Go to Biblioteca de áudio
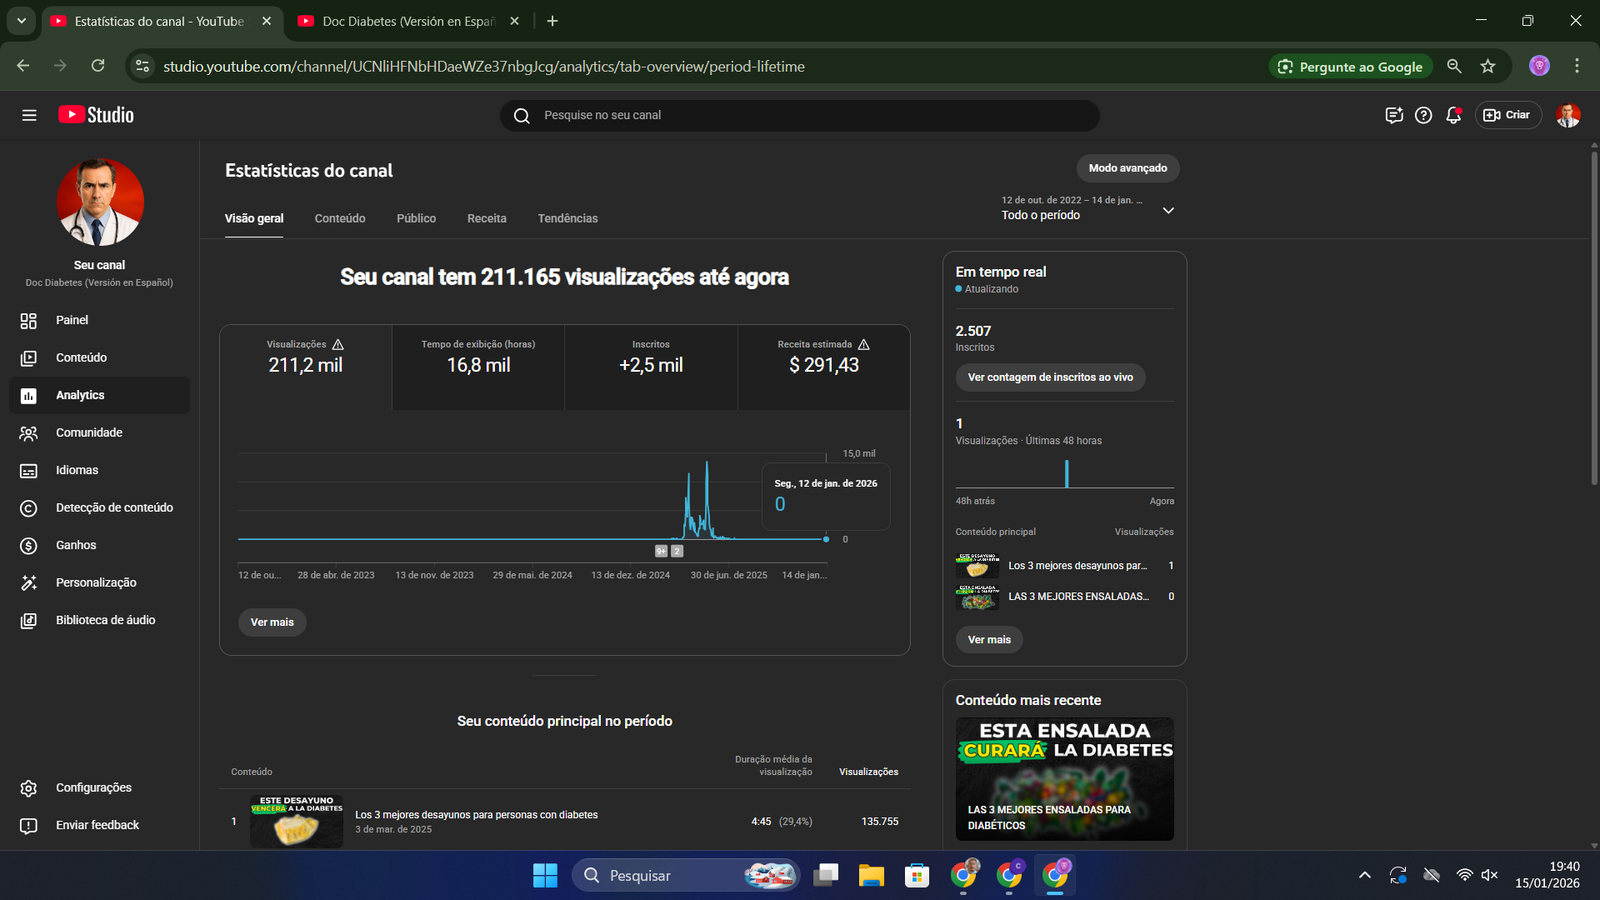This screenshot has height=900, width=1600. click(105, 620)
